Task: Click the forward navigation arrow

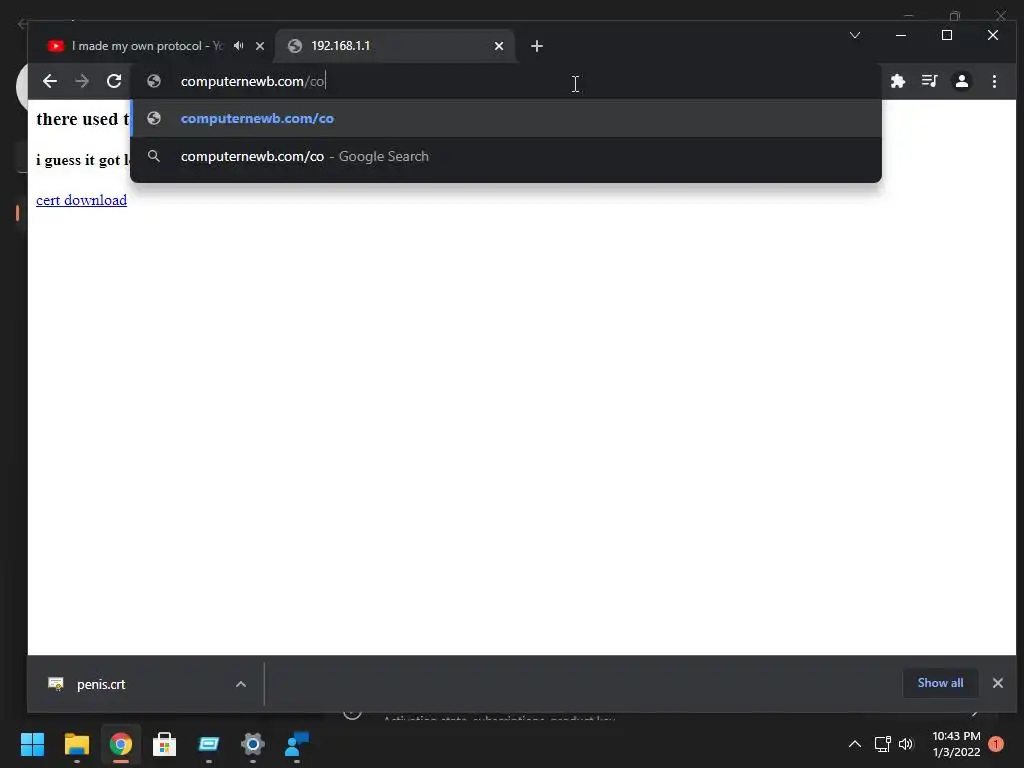Action: [x=82, y=81]
